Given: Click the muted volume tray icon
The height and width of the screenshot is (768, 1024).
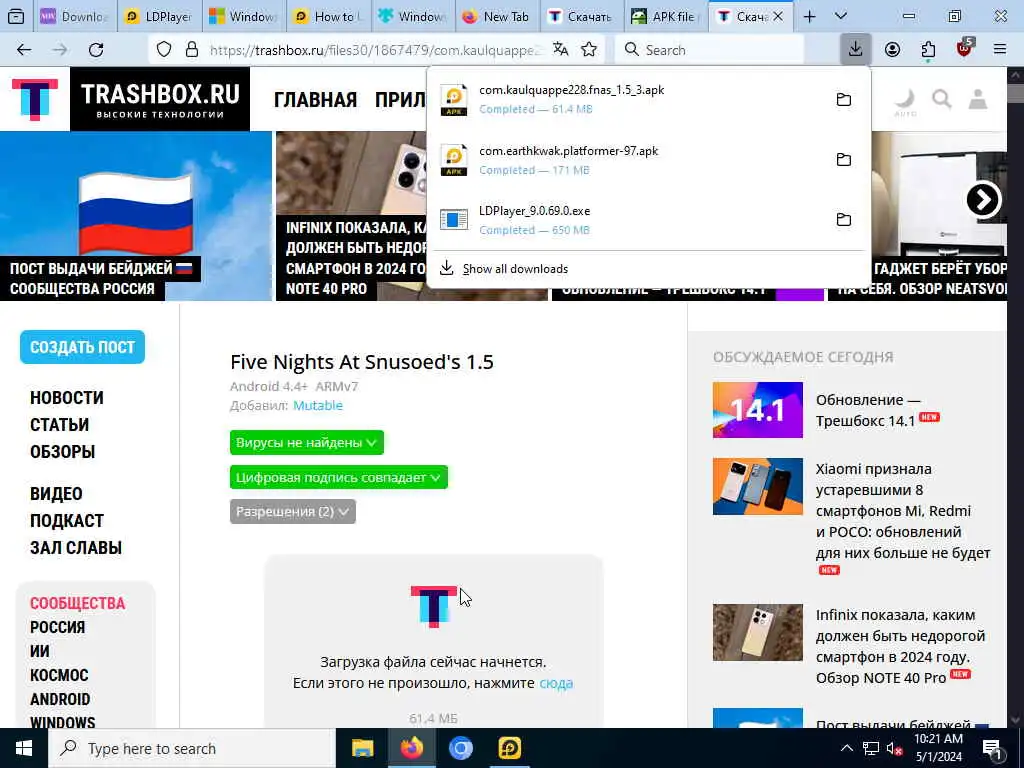Looking at the screenshot, I should click(894, 748).
